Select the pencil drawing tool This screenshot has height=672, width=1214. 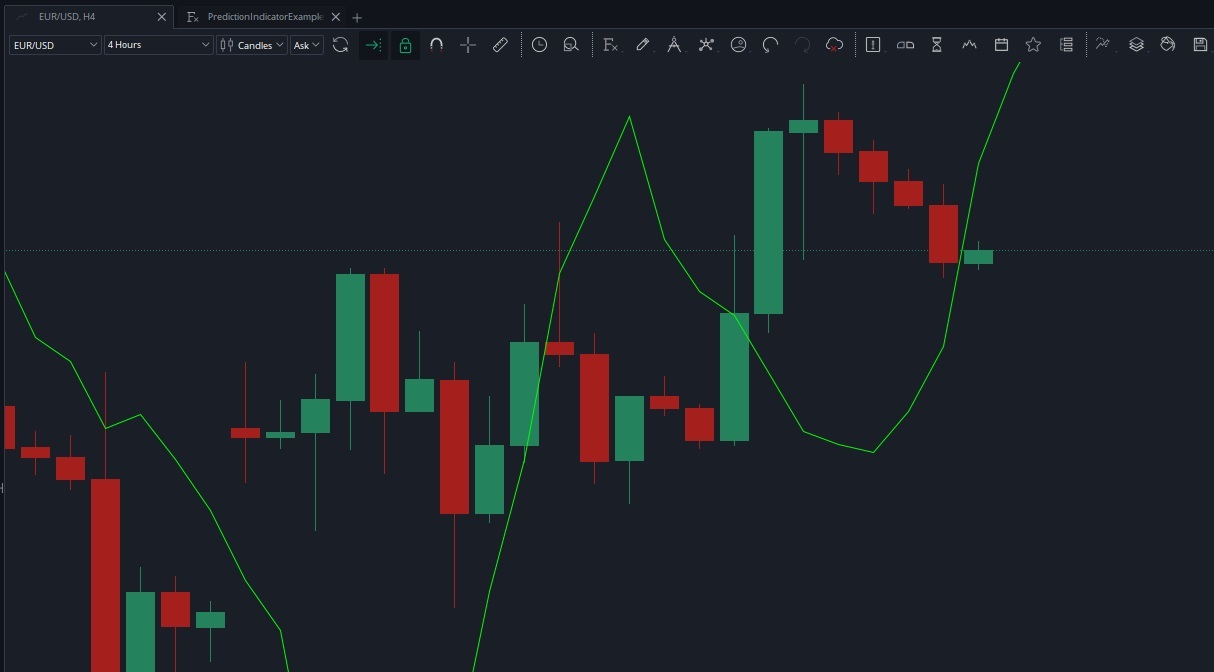[x=642, y=45]
